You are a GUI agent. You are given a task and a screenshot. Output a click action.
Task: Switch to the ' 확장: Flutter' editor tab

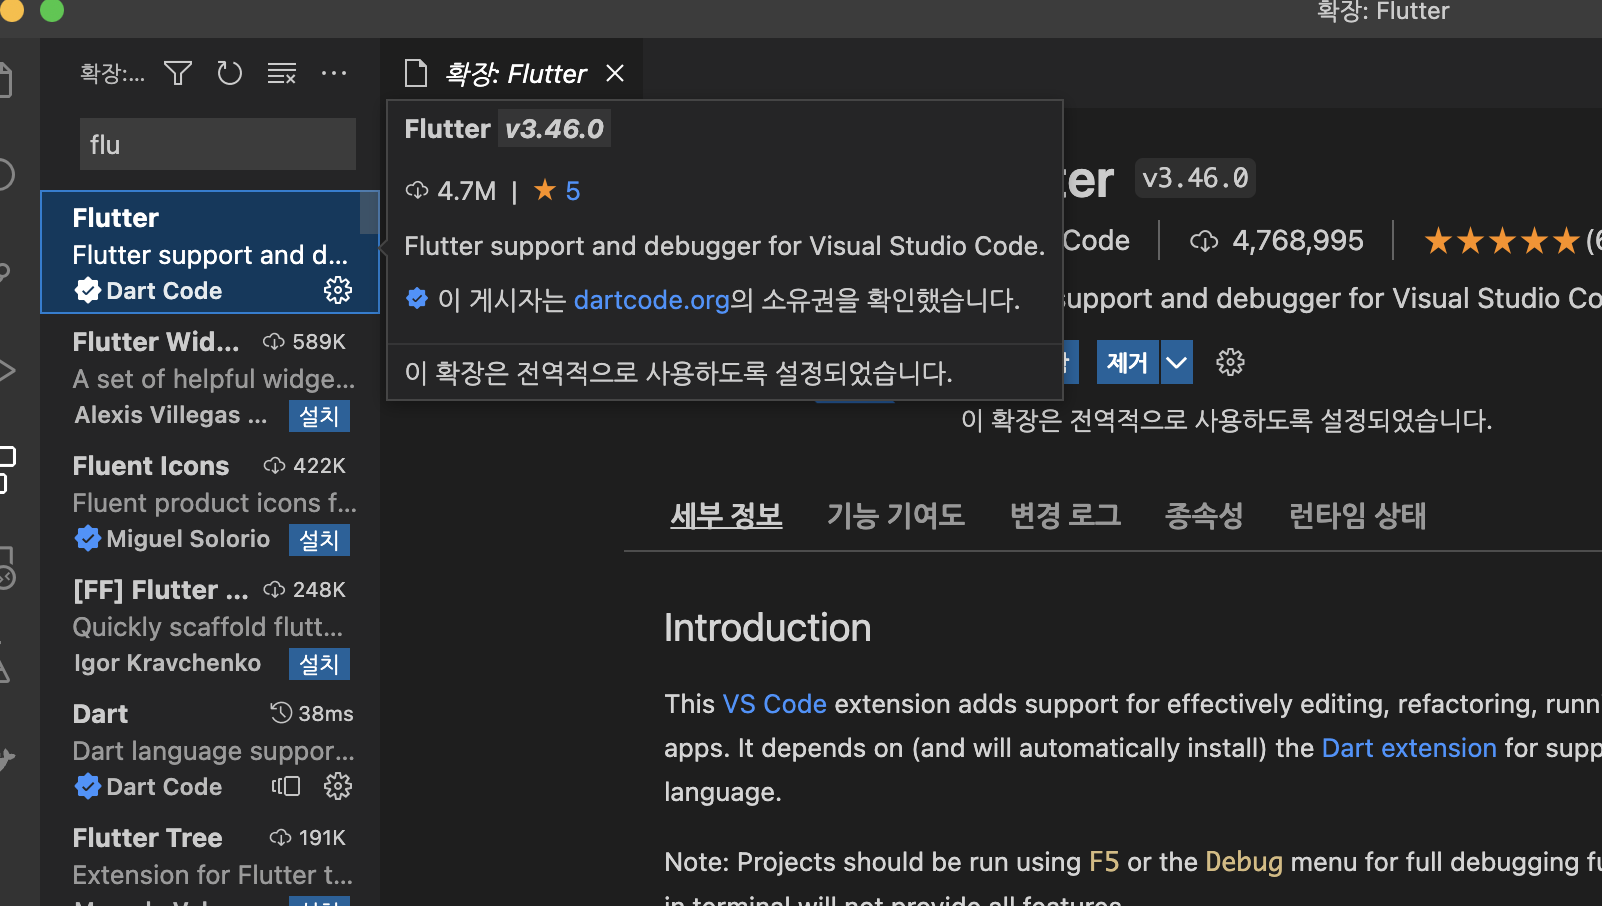512,73
